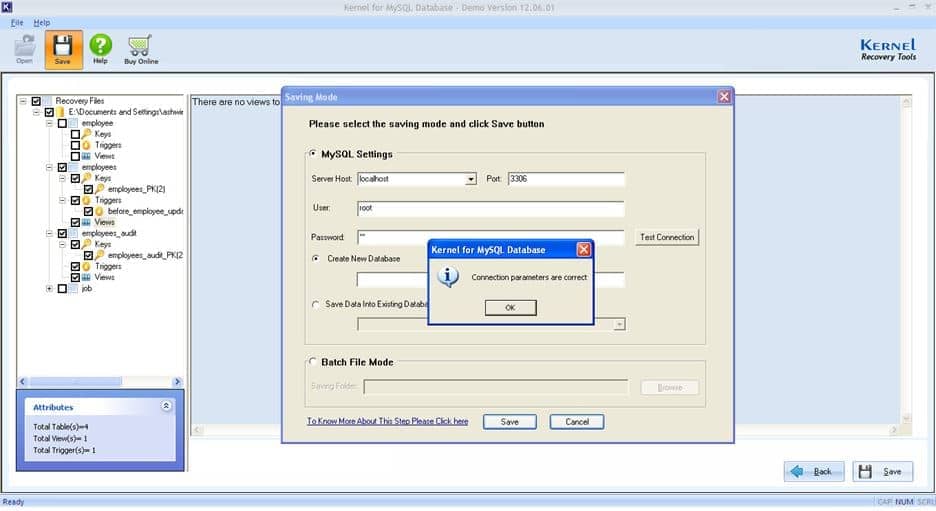Collapse the Attributes panel chevron
Image resolution: width=936 pixels, height=511 pixels.
click(166, 406)
